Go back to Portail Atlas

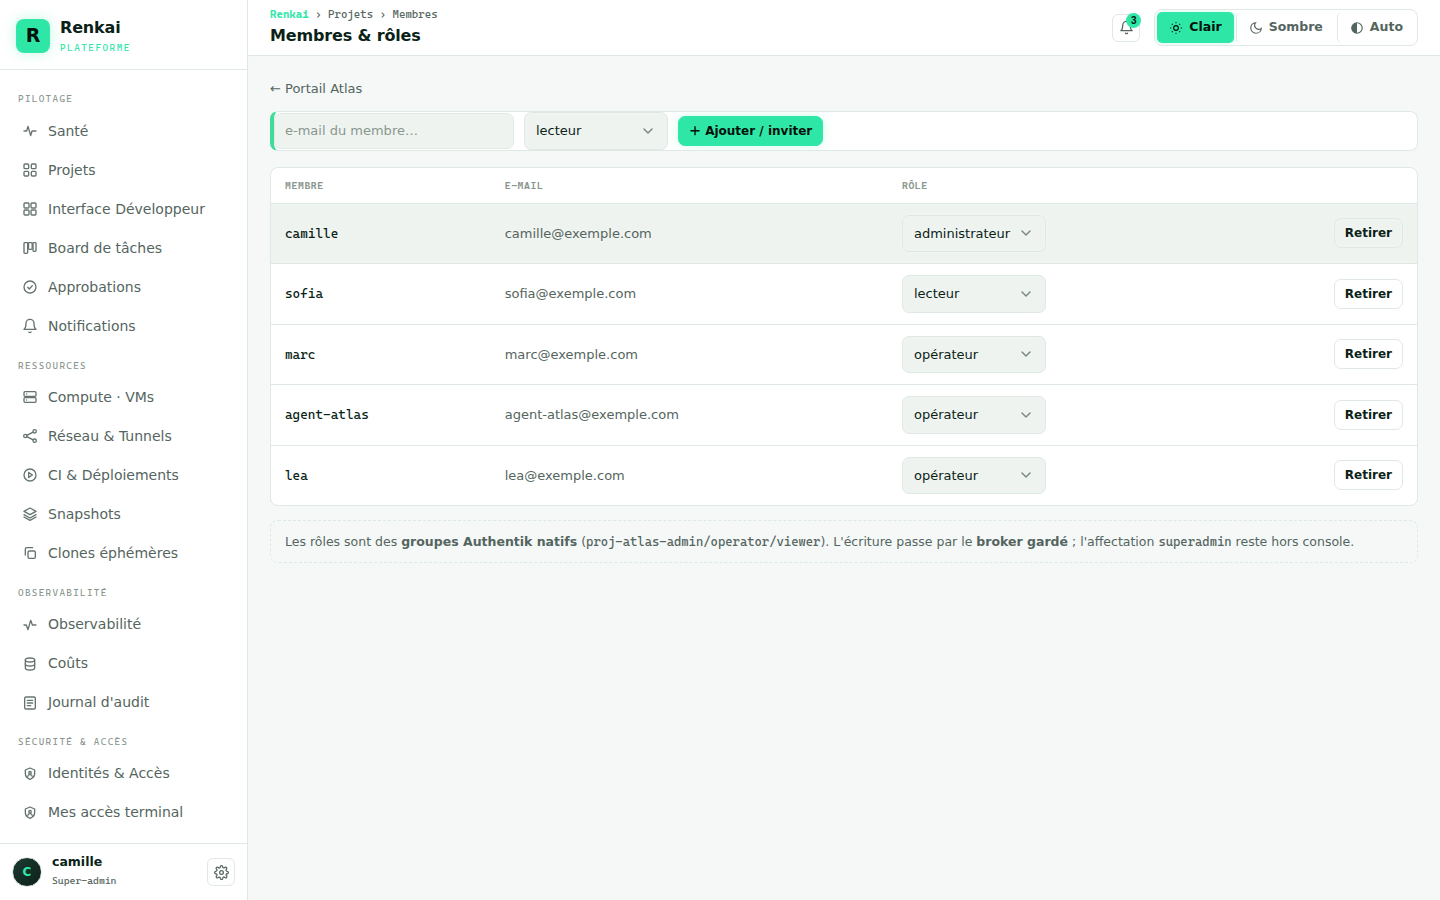coord(316,89)
